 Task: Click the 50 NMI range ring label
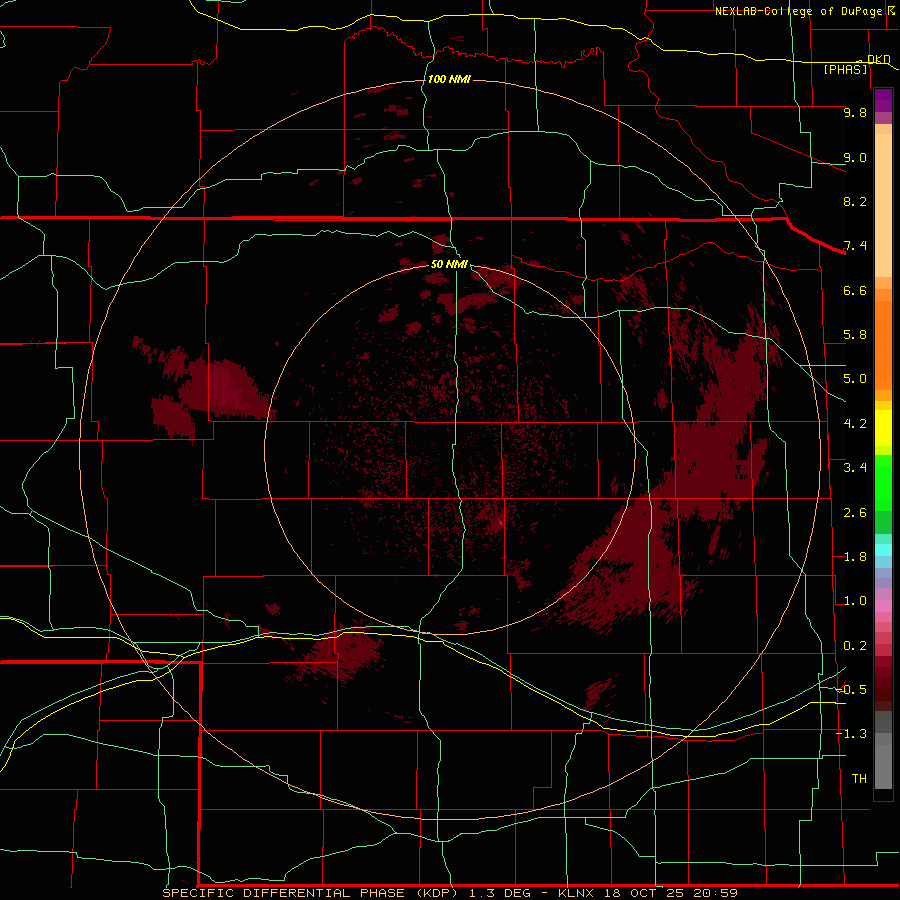449,264
